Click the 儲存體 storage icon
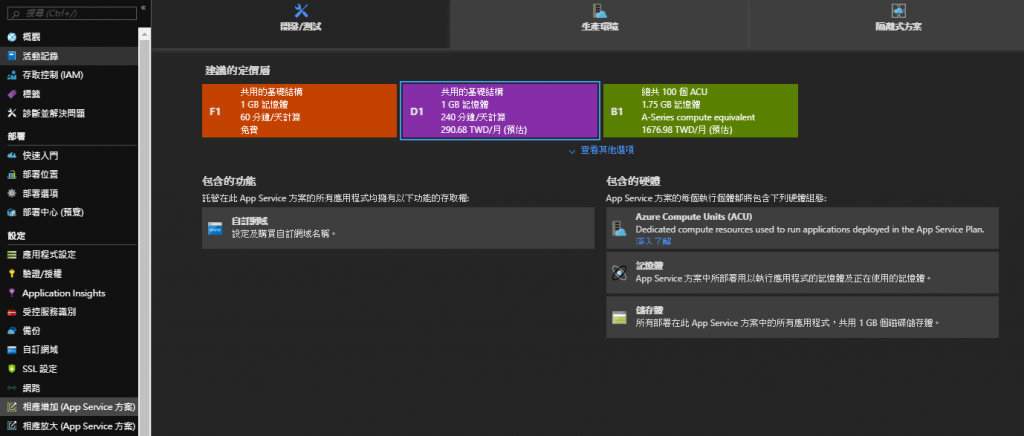 coord(619,317)
